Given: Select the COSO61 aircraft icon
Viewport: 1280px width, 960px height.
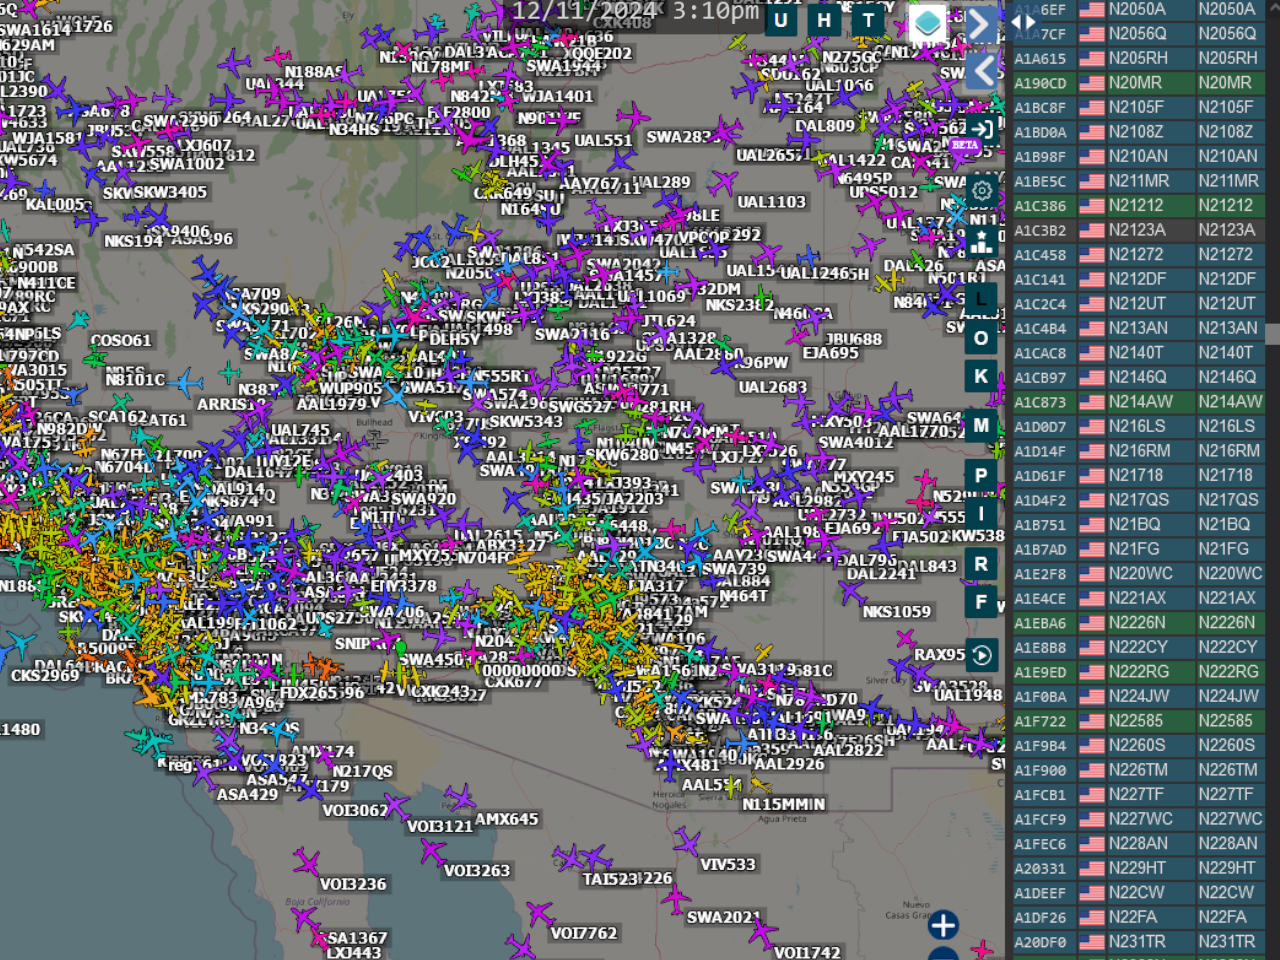Looking at the screenshot, I should click(78, 322).
